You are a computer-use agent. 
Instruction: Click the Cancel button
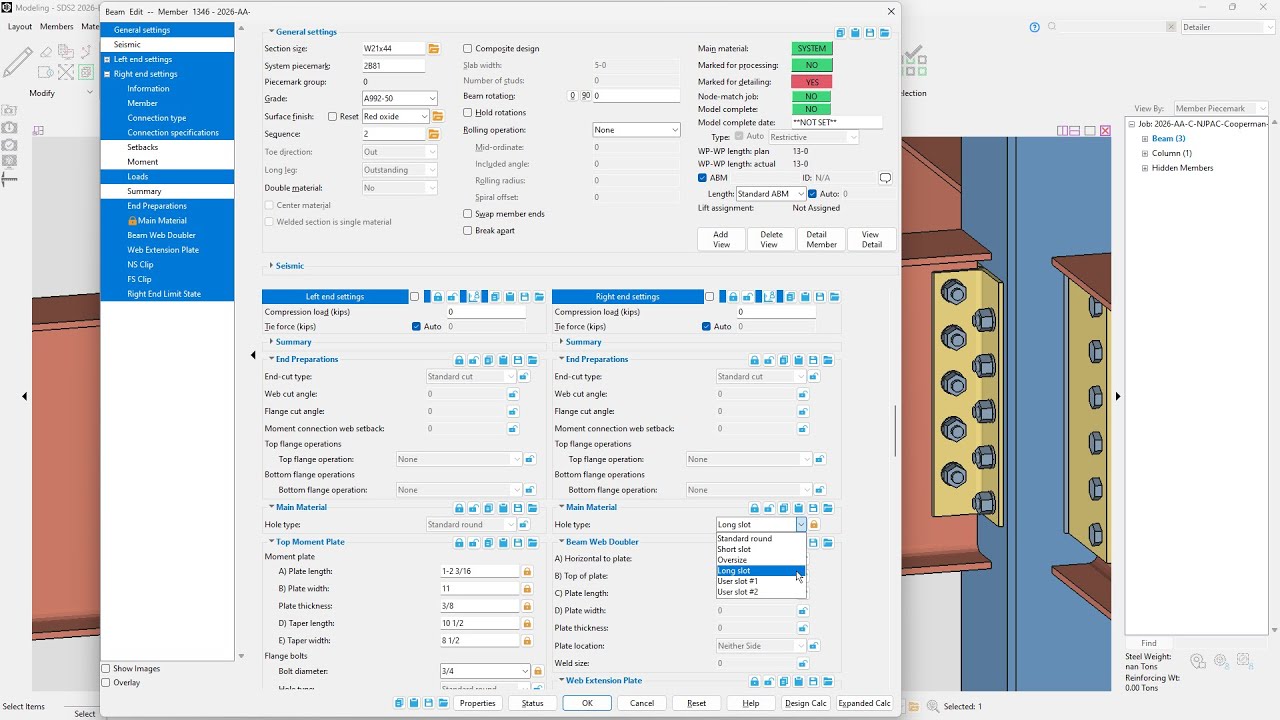tap(642, 703)
